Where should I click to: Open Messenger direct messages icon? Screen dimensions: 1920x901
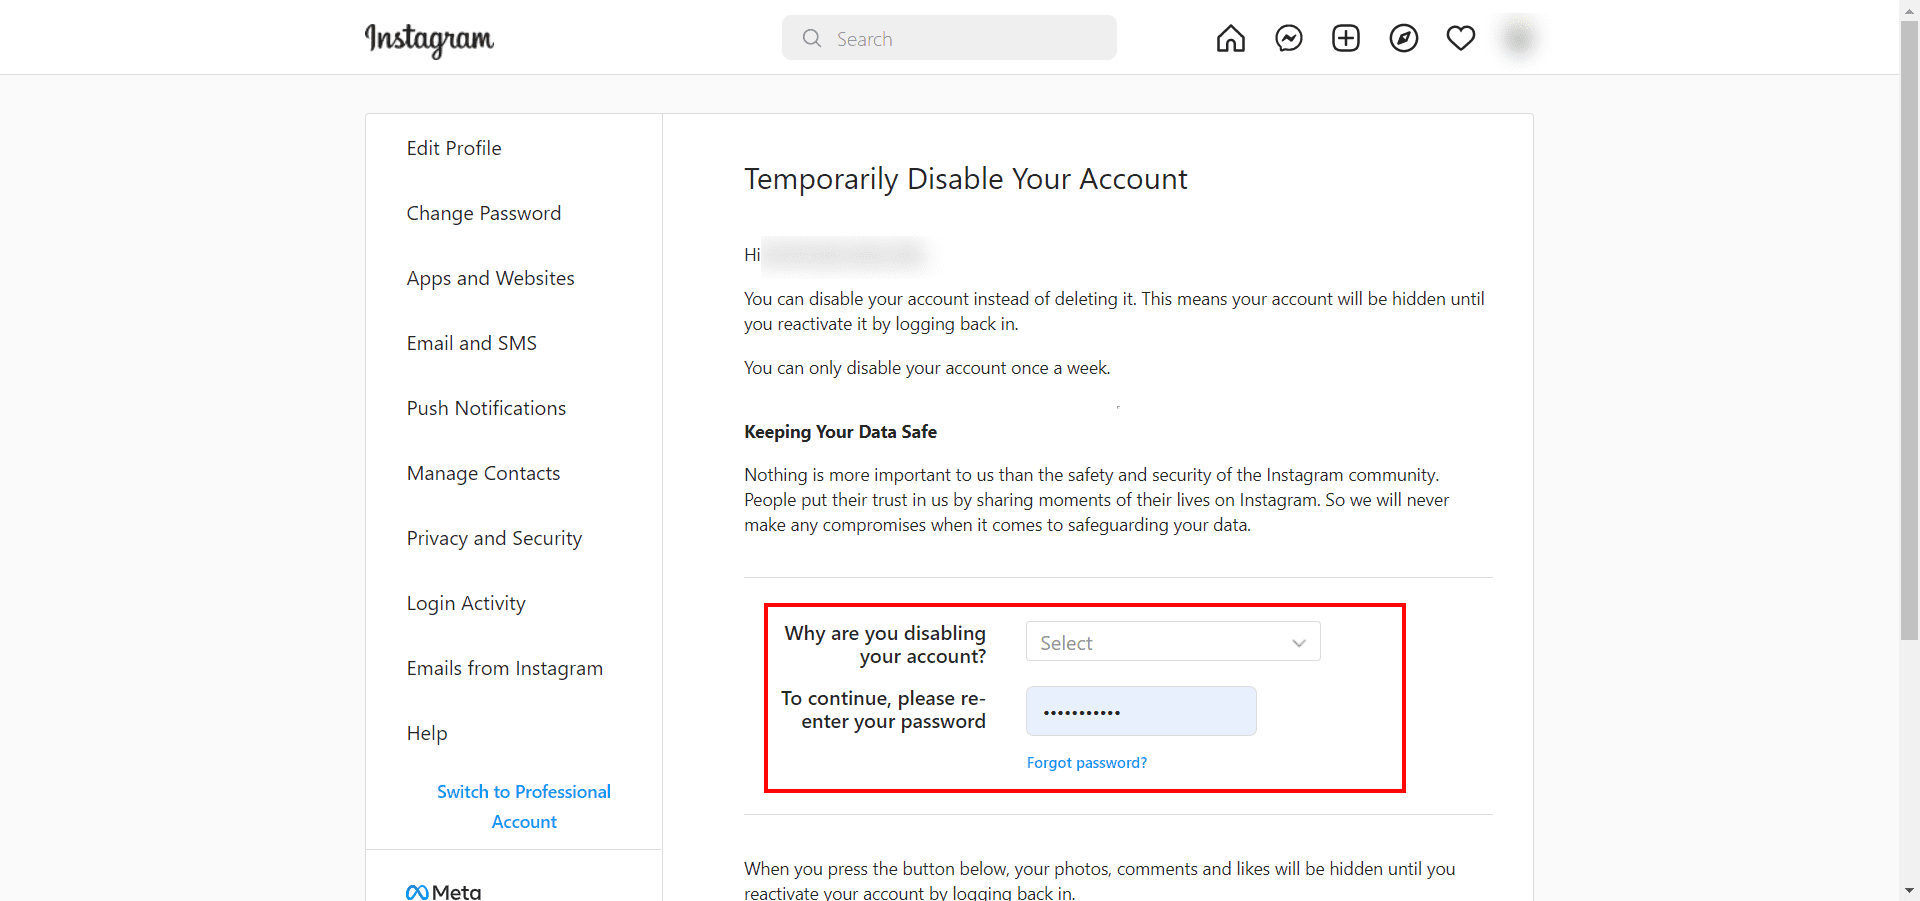(x=1288, y=39)
